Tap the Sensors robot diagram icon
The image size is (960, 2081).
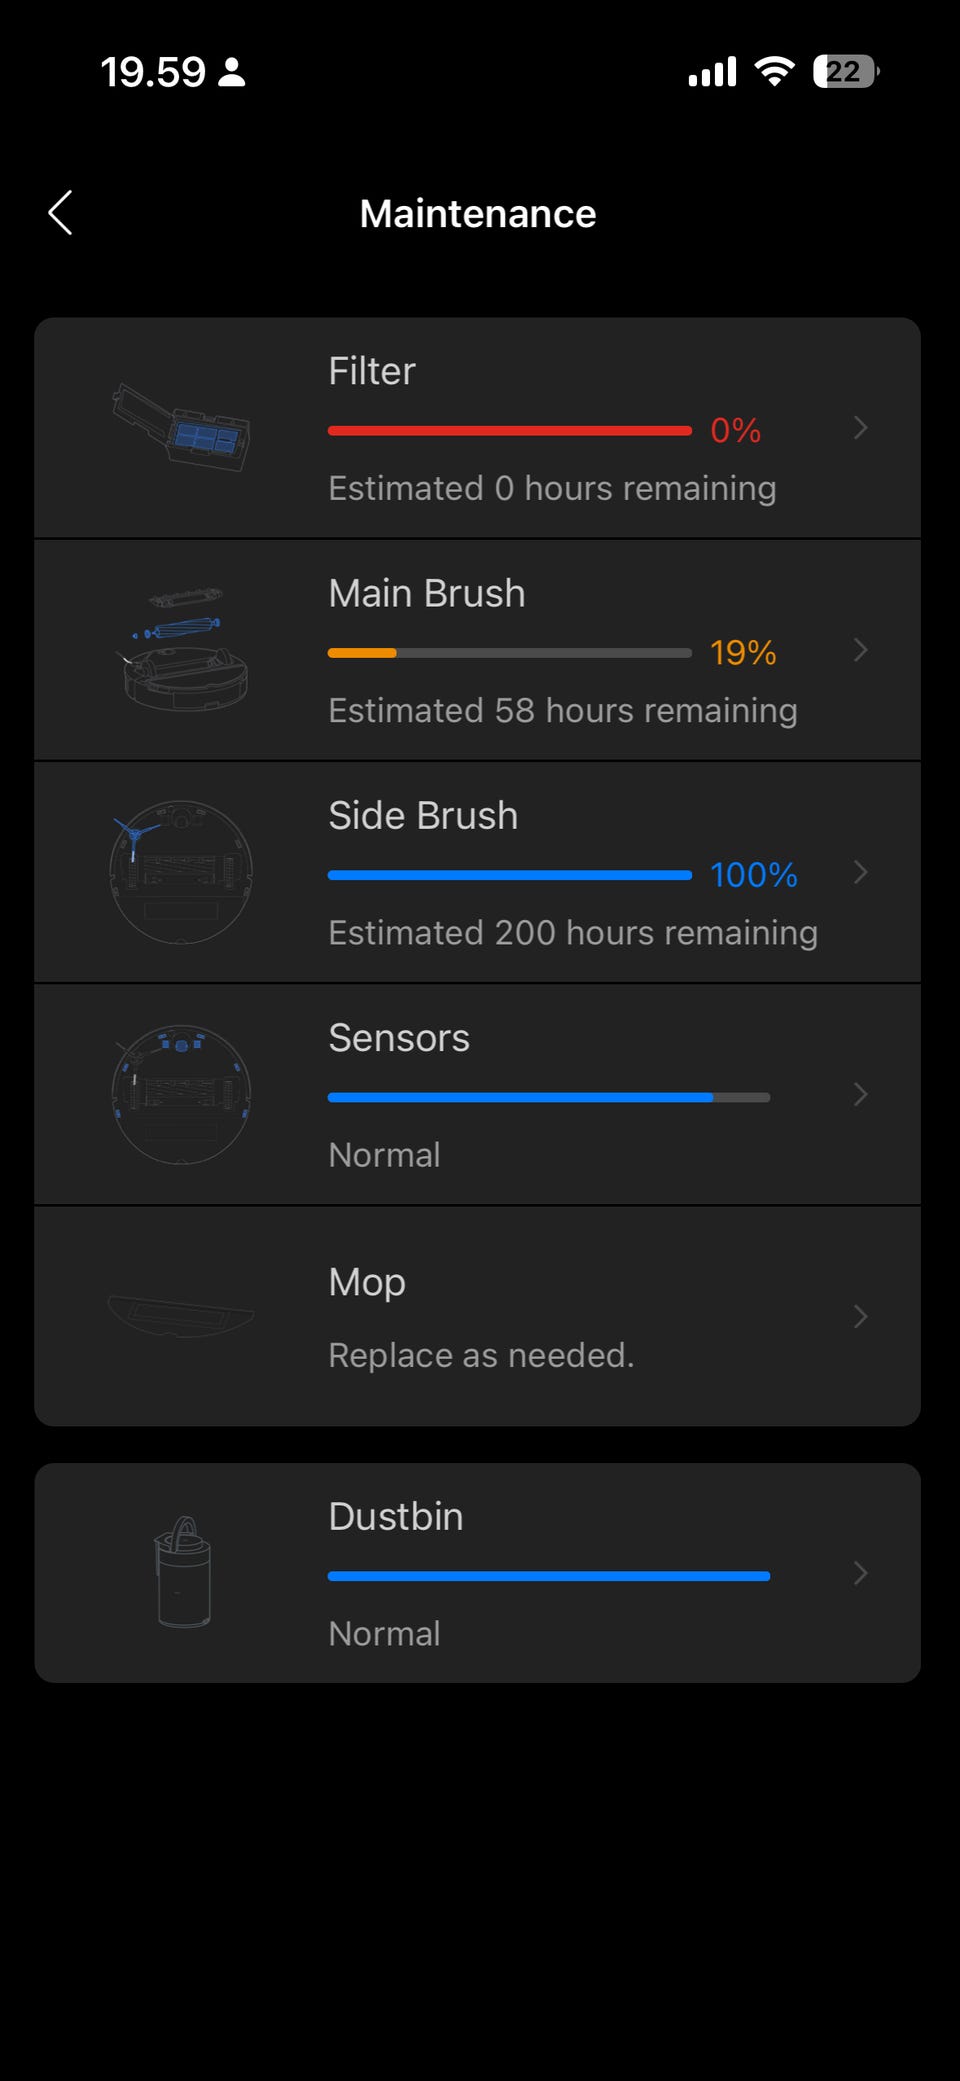pos(181,1094)
